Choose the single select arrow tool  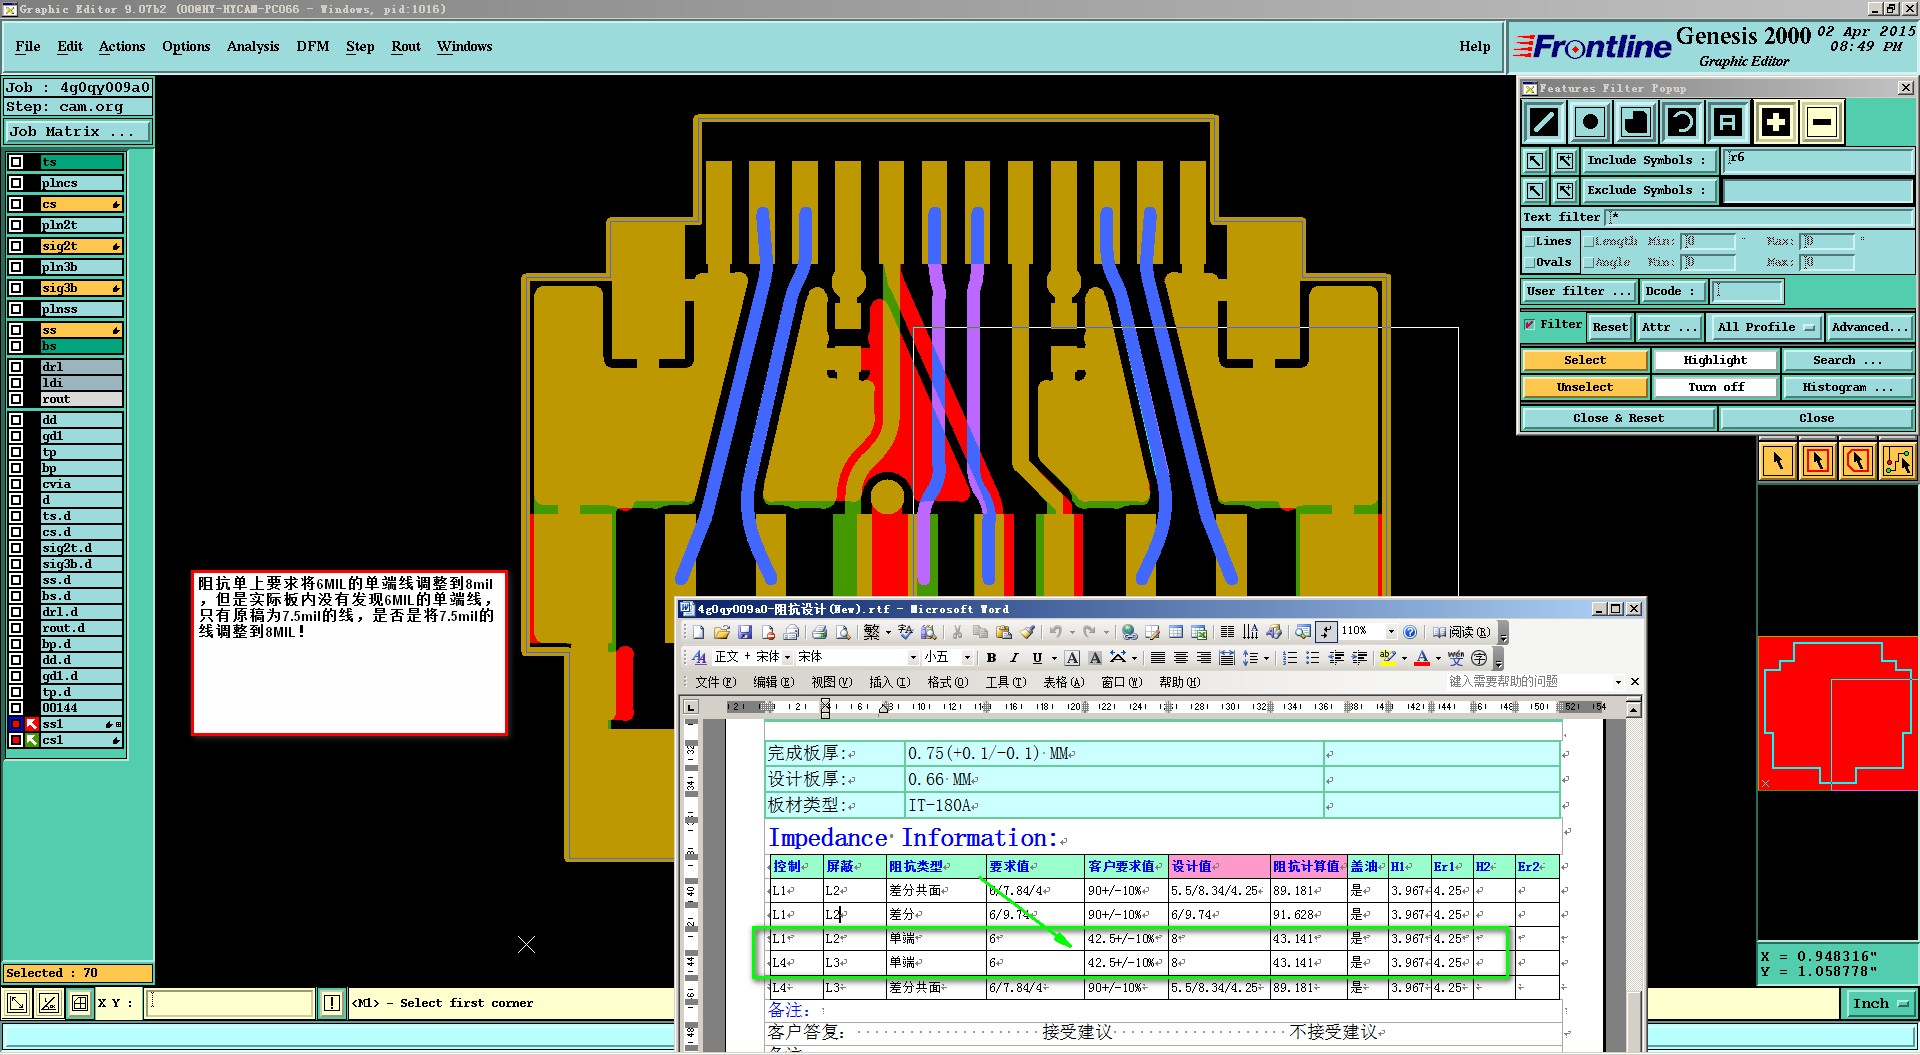point(1778,461)
